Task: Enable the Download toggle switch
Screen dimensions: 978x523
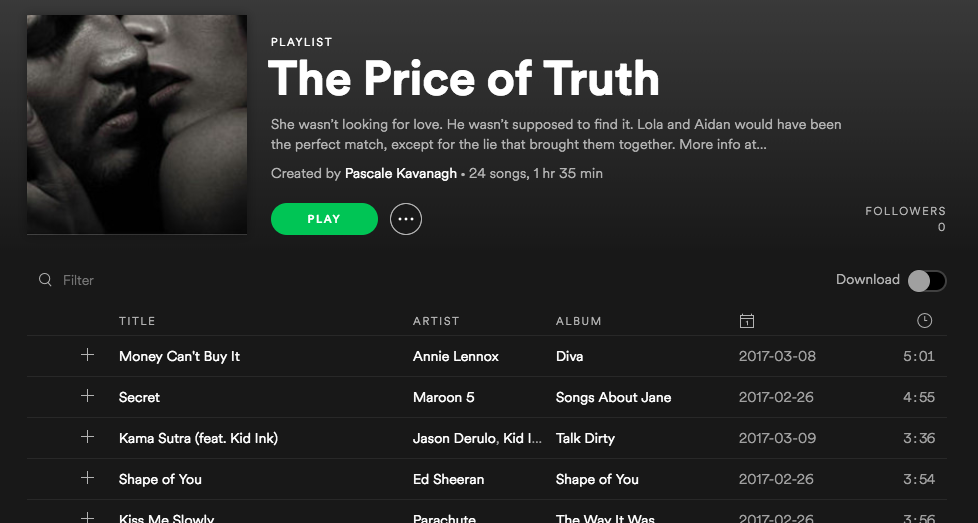Action: (x=926, y=281)
